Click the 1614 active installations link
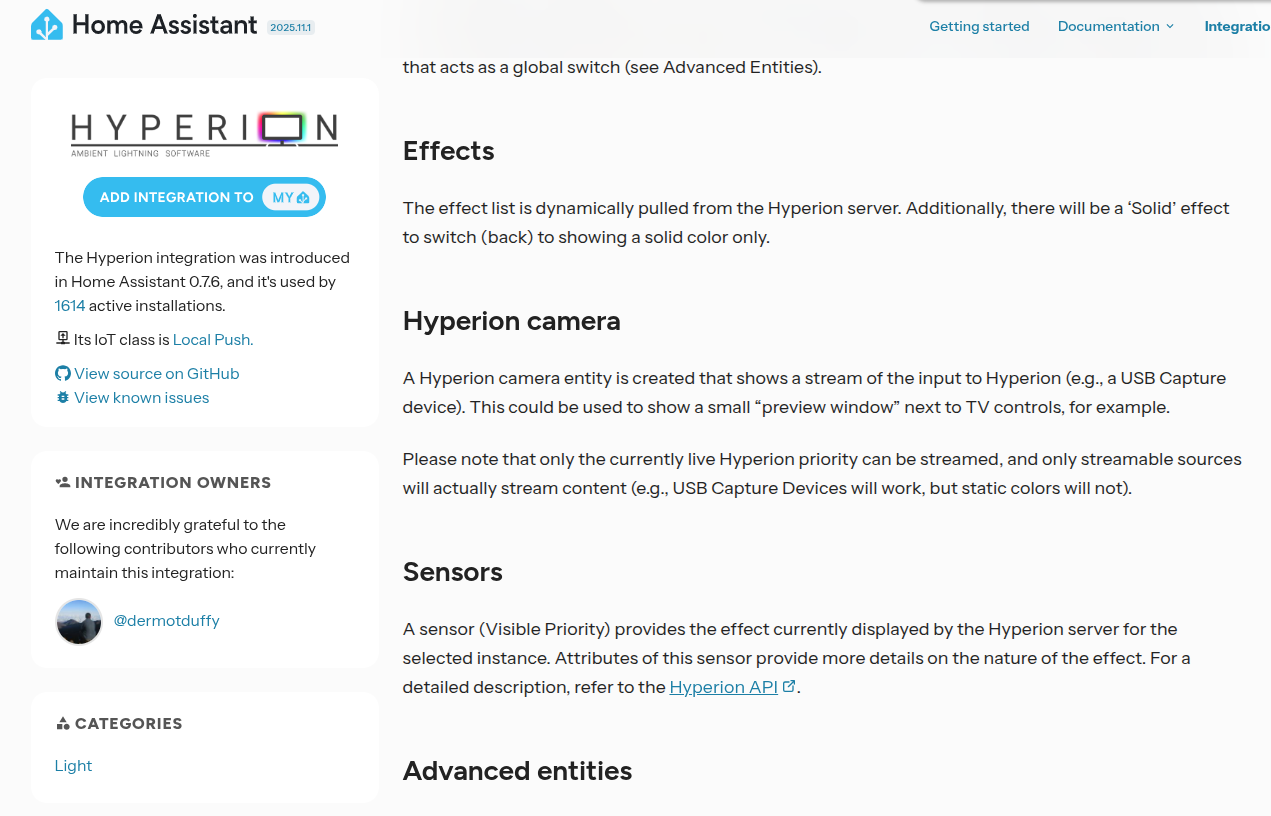The image size is (1271, 816). (x=70, y=306)
